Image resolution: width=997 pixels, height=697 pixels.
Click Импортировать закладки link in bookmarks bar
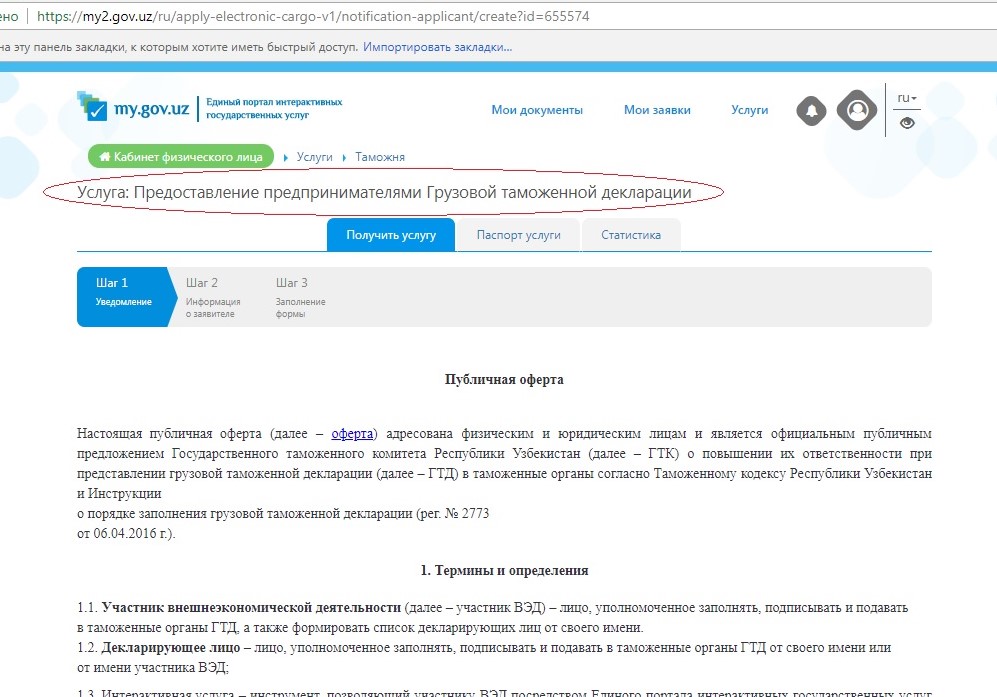[x=437, y=47]
